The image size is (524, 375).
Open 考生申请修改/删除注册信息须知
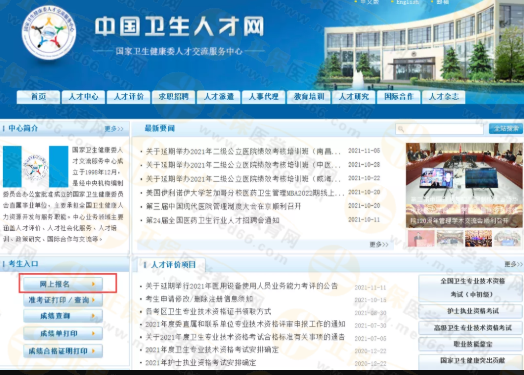click(199, 299)
